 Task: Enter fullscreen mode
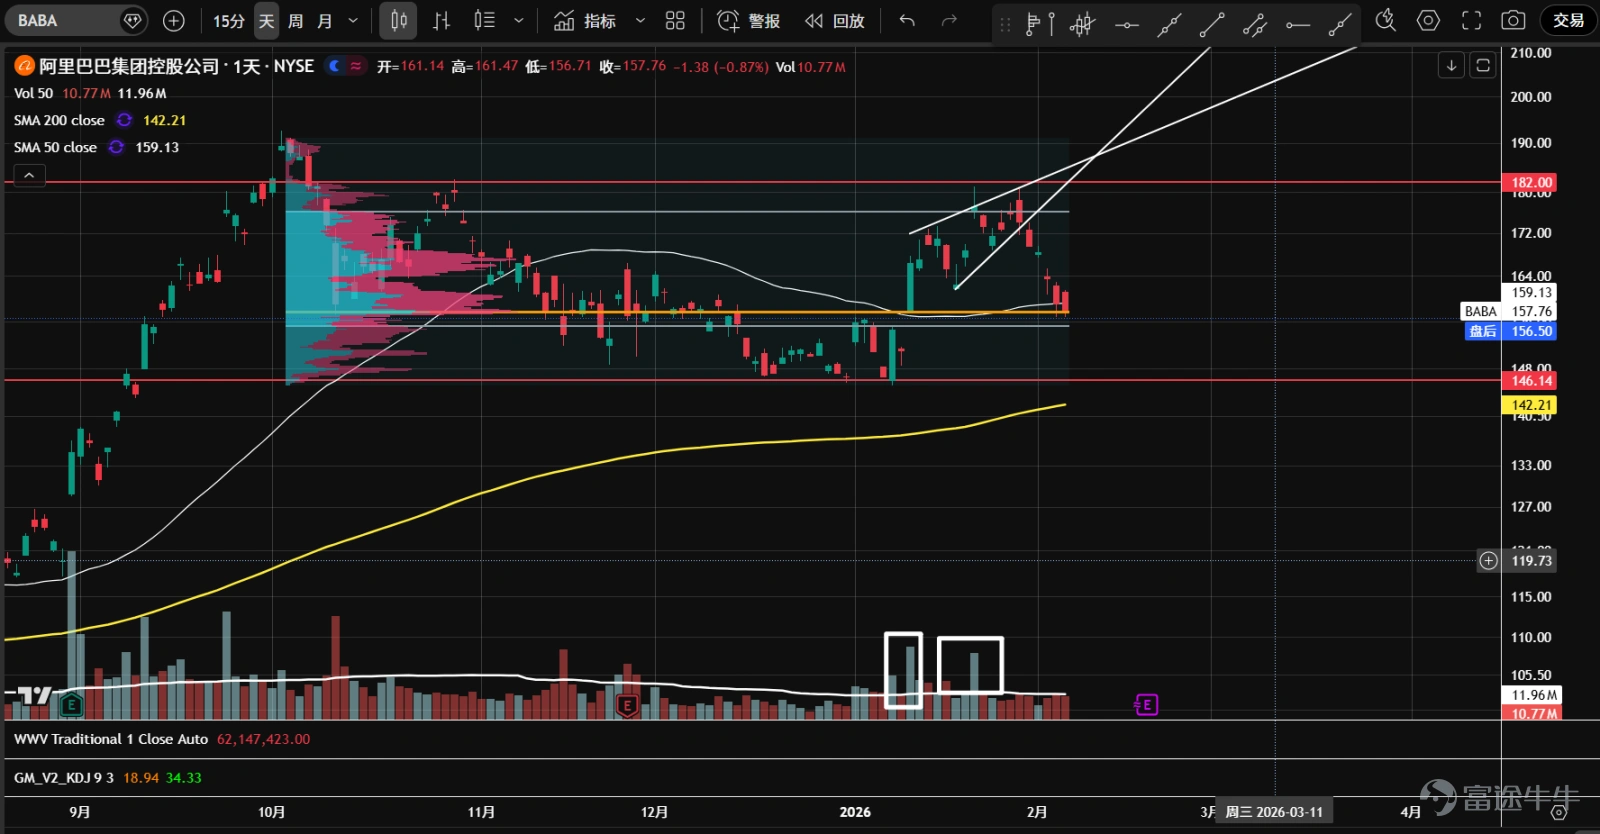click(x=1471, y=20)
